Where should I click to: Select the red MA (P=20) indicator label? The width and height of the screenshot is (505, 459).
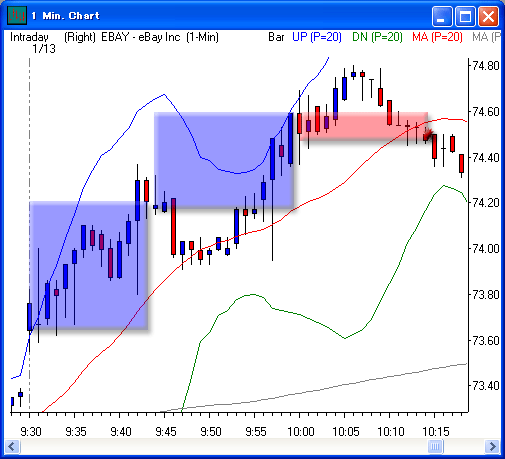(437, 37)
